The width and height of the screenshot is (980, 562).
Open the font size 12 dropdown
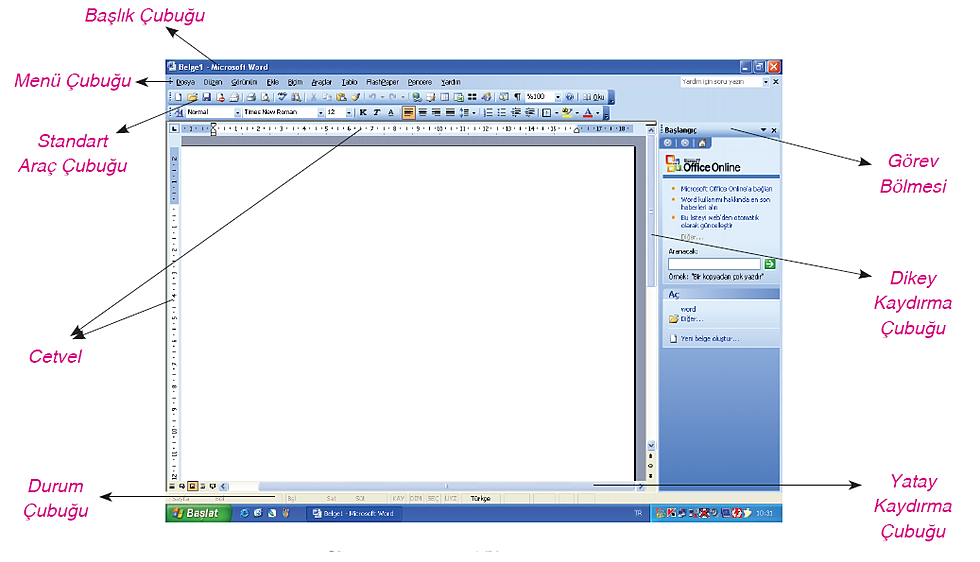(x=349, y=113)
